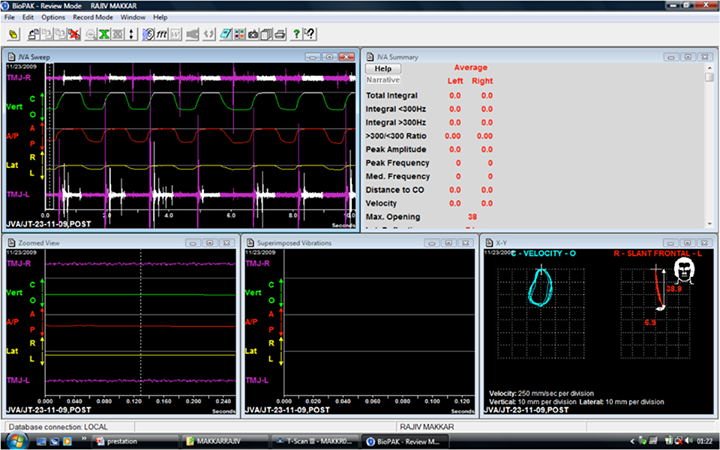Click the context help pointer icon
This screenshot has height=450, width=720.
click(x=312, y=35)
